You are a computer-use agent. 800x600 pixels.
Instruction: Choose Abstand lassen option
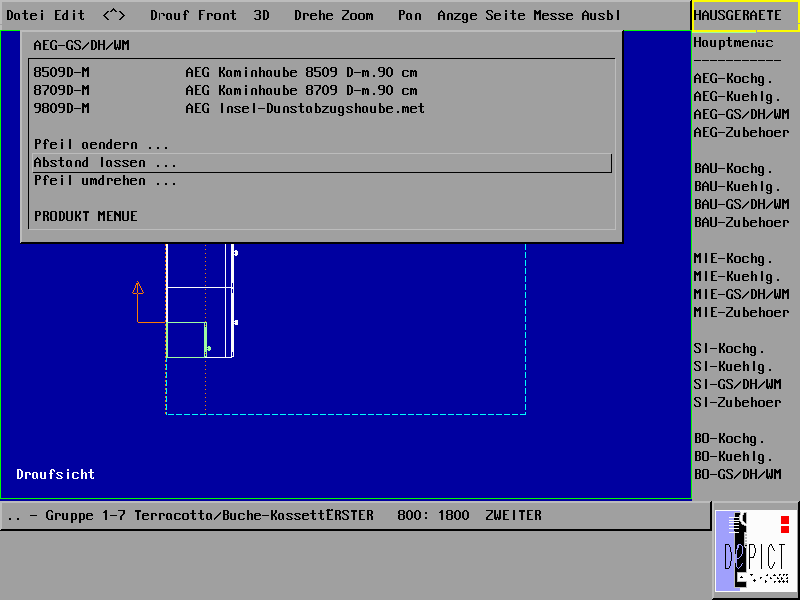coord(321,163)
